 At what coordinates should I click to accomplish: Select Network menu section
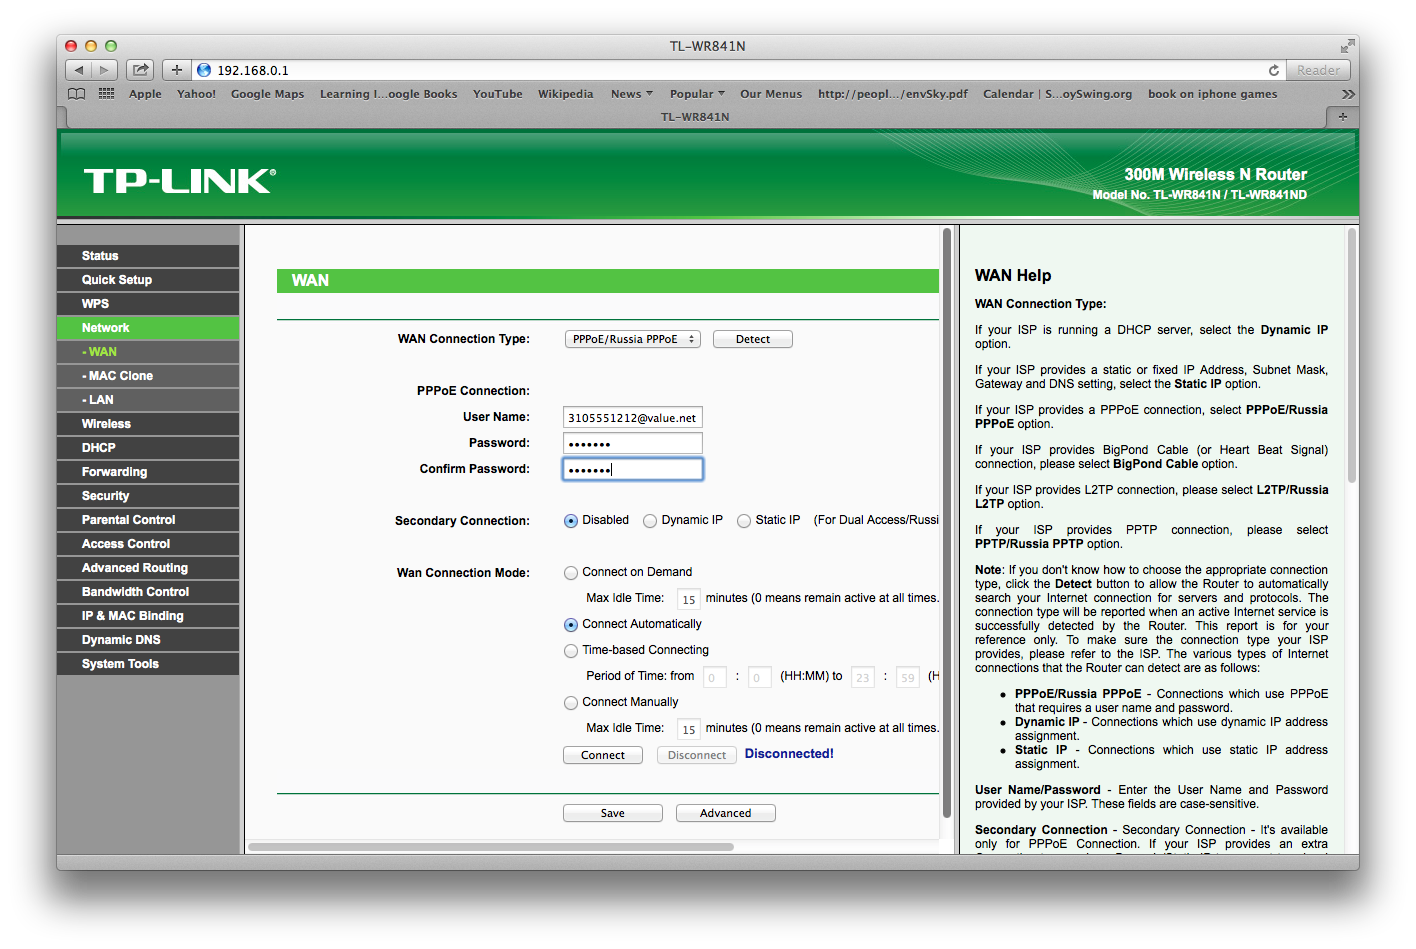click(x=148, y=328)
